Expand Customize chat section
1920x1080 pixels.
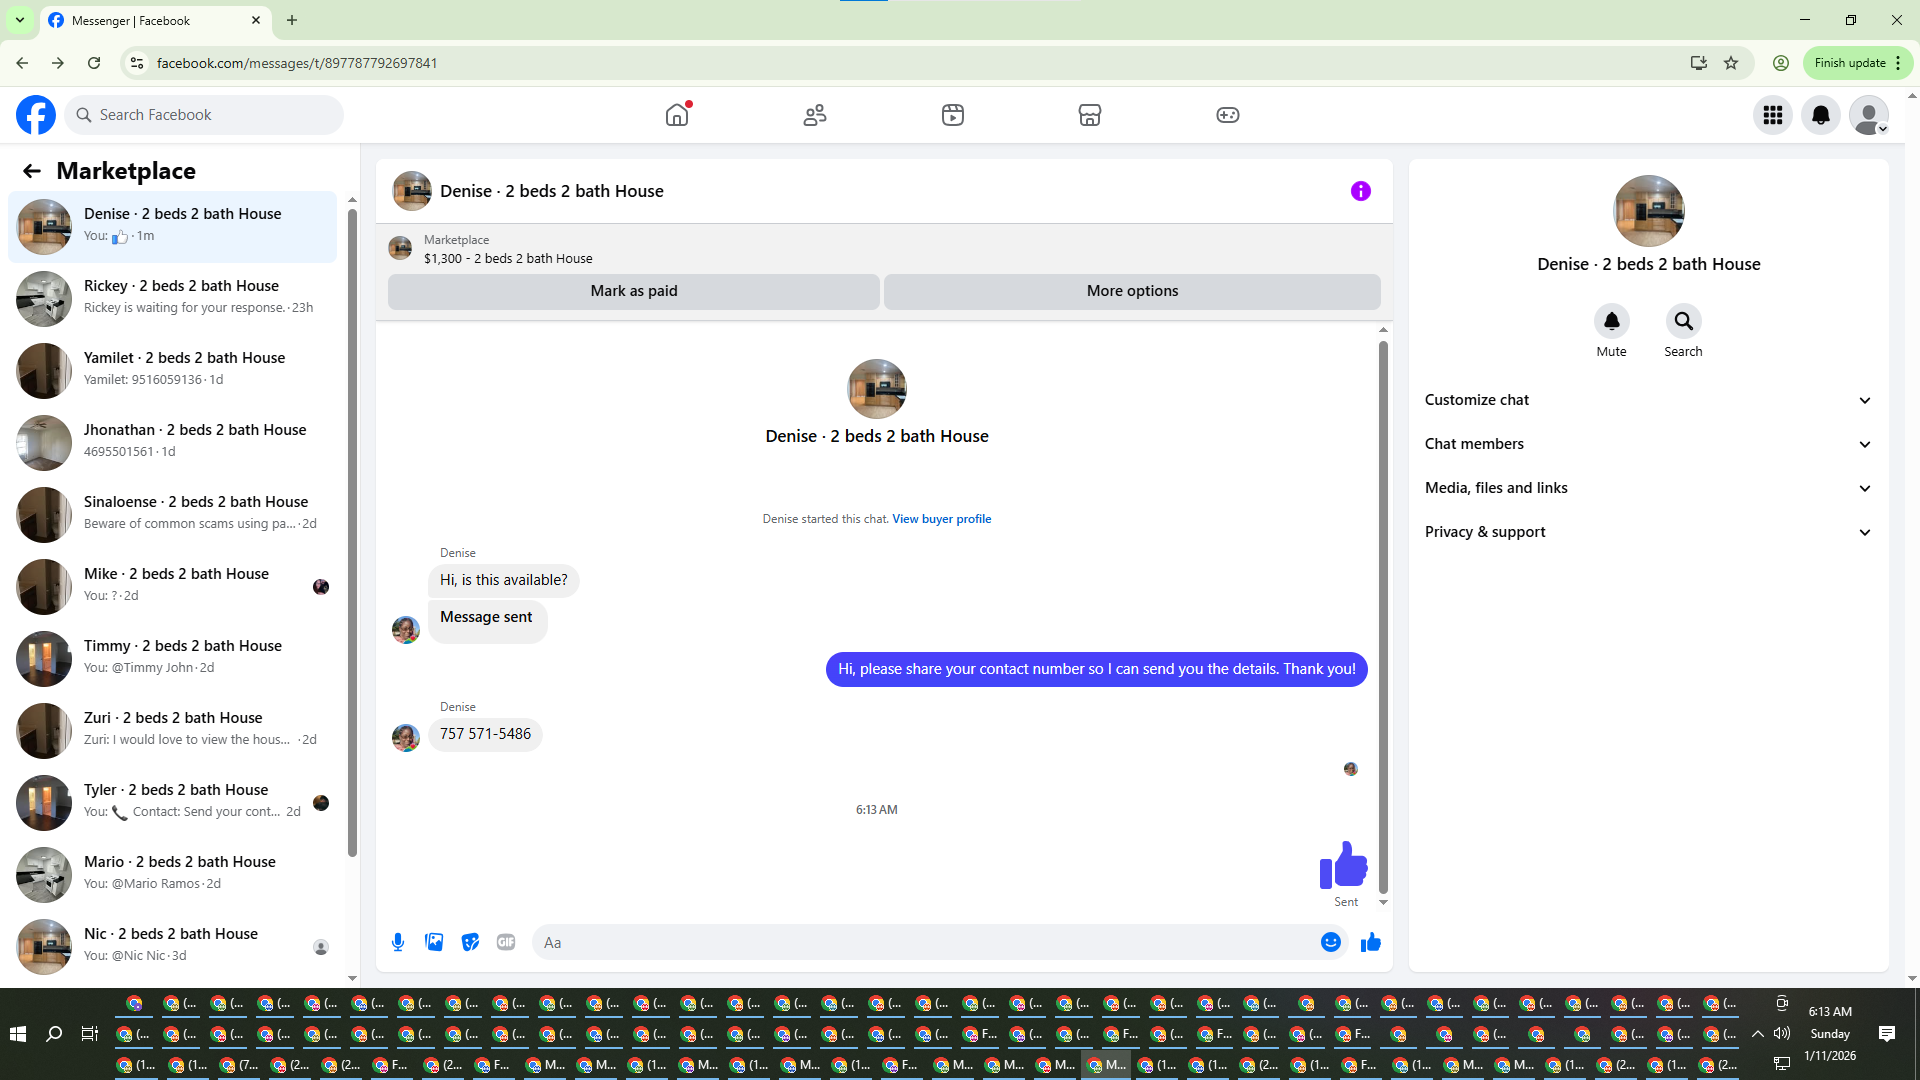point(1648,400)
